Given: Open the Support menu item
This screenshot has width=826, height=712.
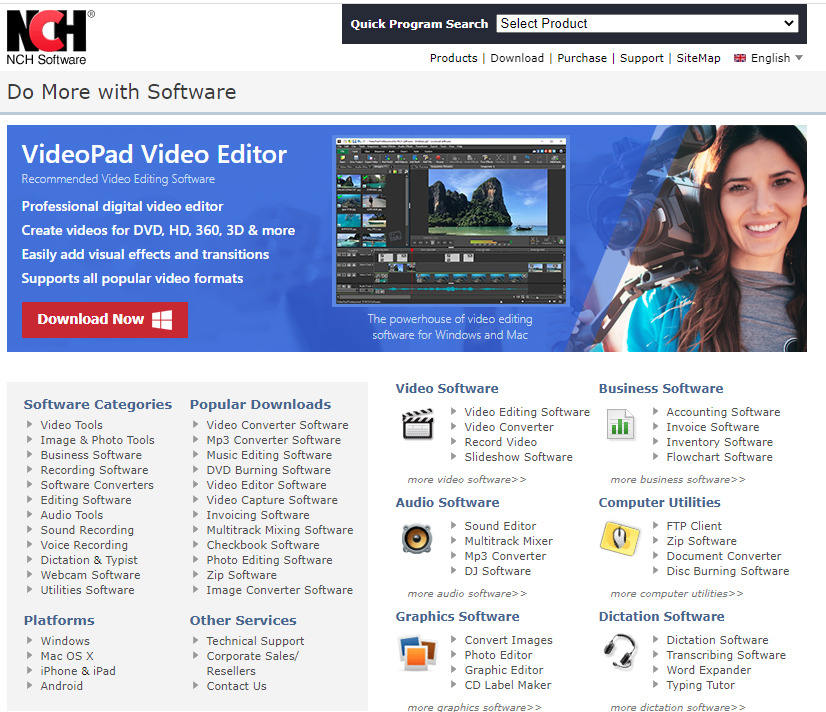Looking at the screenshot, I should click(641, 58).
